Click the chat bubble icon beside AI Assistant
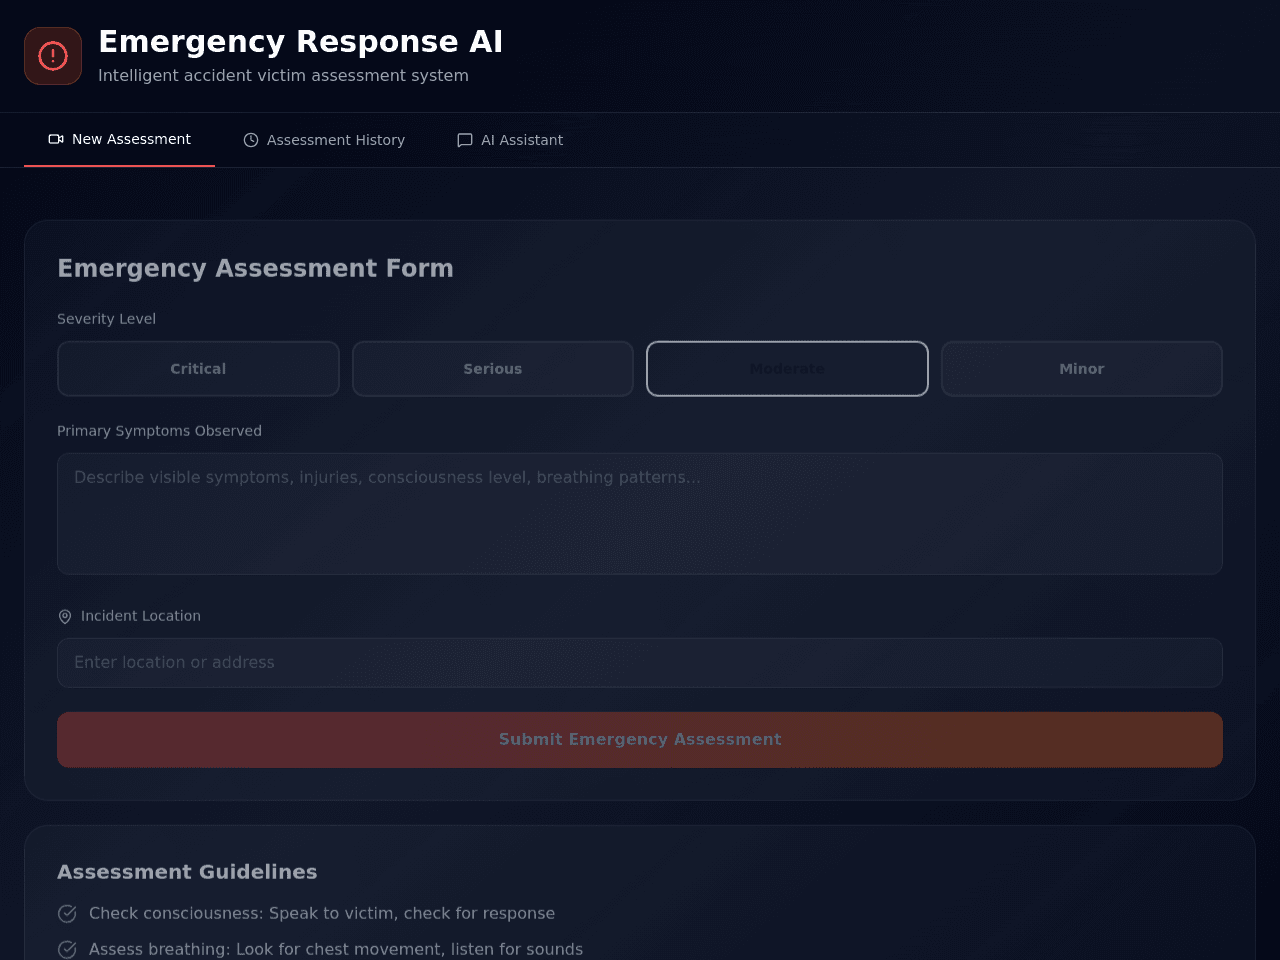This screenshot has height=960, width=1280. (x=465, y=140)
